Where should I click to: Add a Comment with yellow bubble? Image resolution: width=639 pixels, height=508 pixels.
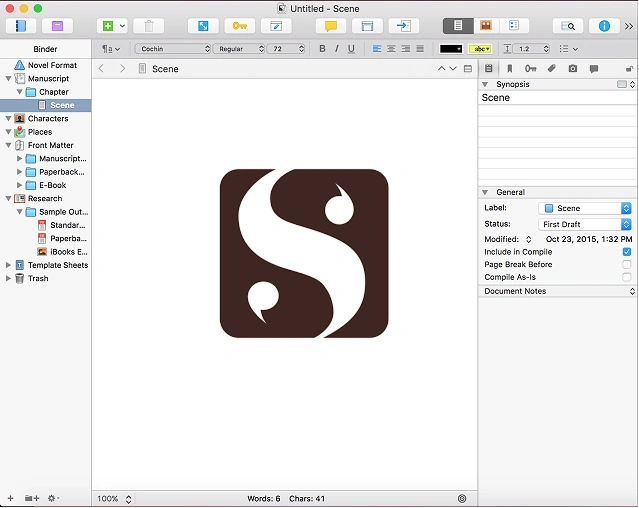(331, 26)
